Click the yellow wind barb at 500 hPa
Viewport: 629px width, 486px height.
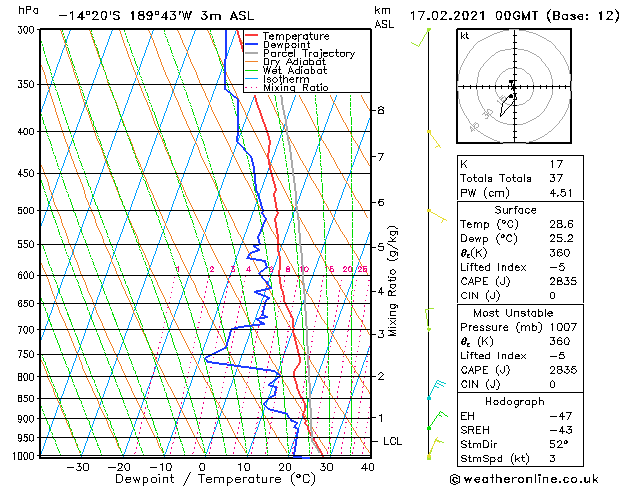[x=437, y=216]
